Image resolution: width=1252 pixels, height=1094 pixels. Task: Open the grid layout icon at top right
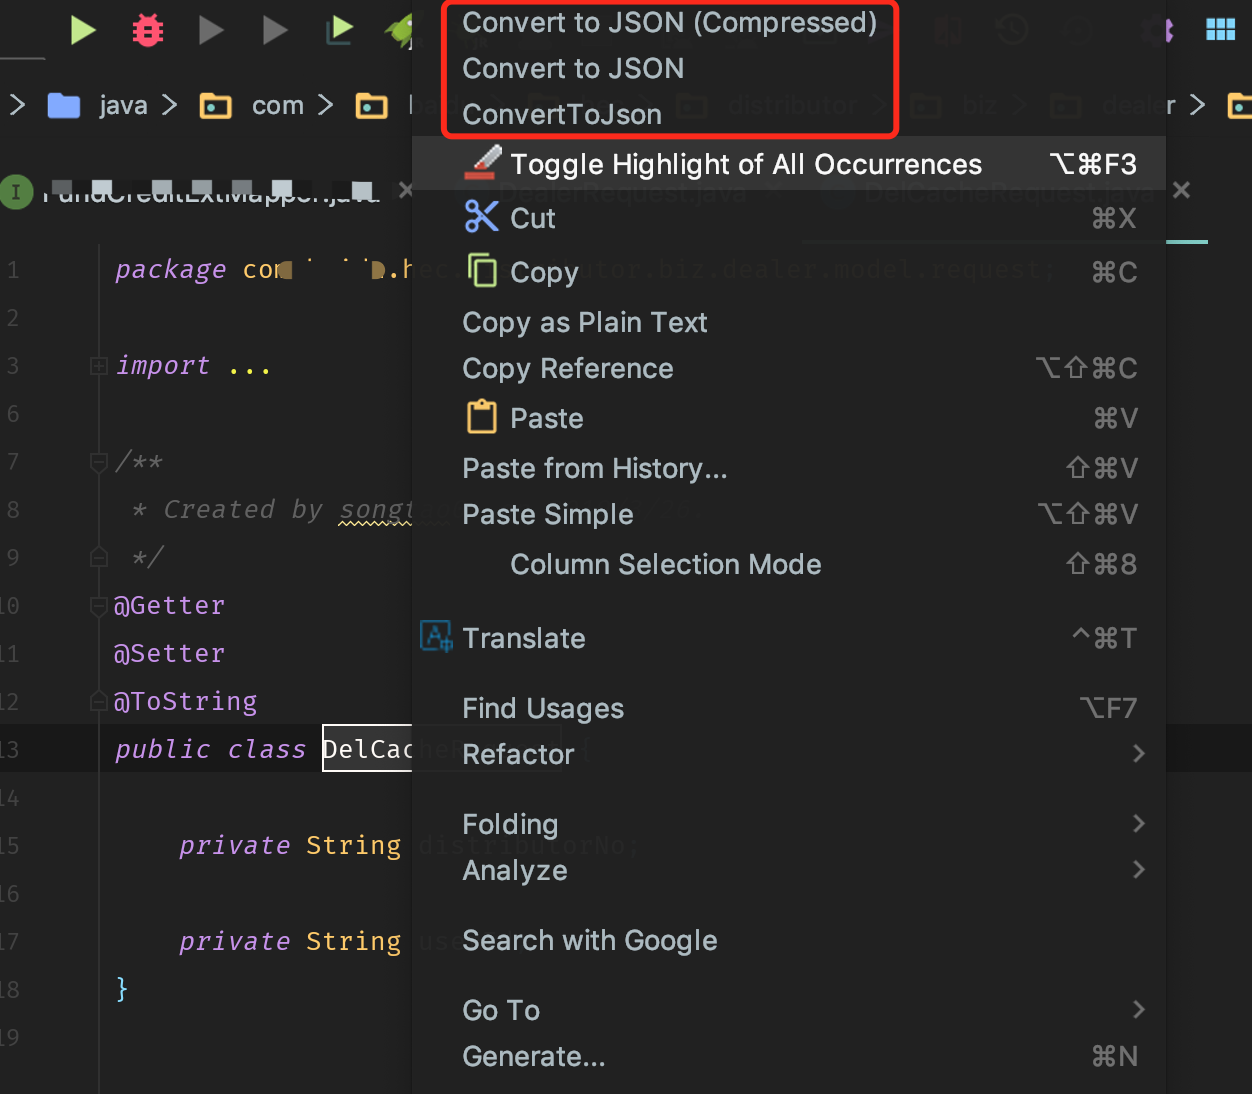tap(1220, 29)
